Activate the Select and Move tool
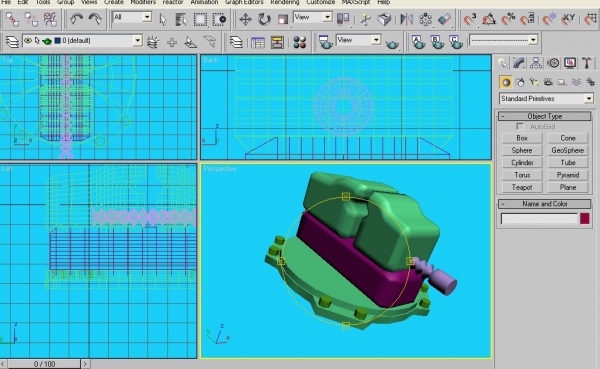The image size is (600, 369). [x=245, y=19]
